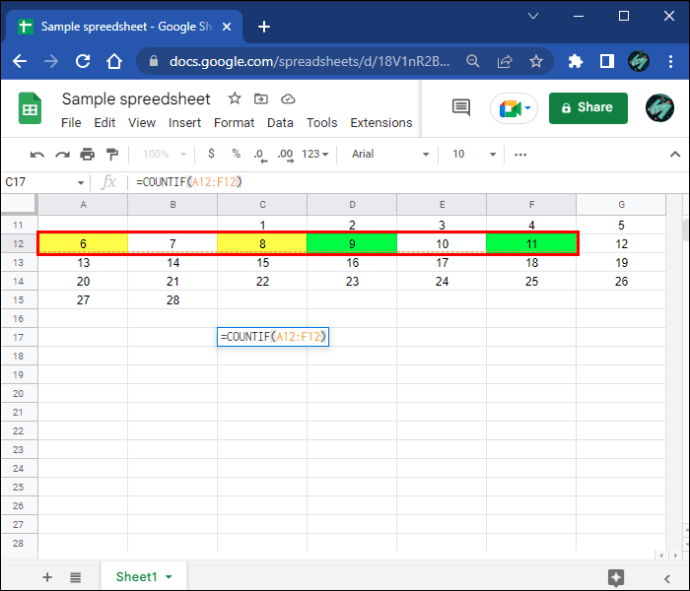Go to browser Home page

point(114,61)
